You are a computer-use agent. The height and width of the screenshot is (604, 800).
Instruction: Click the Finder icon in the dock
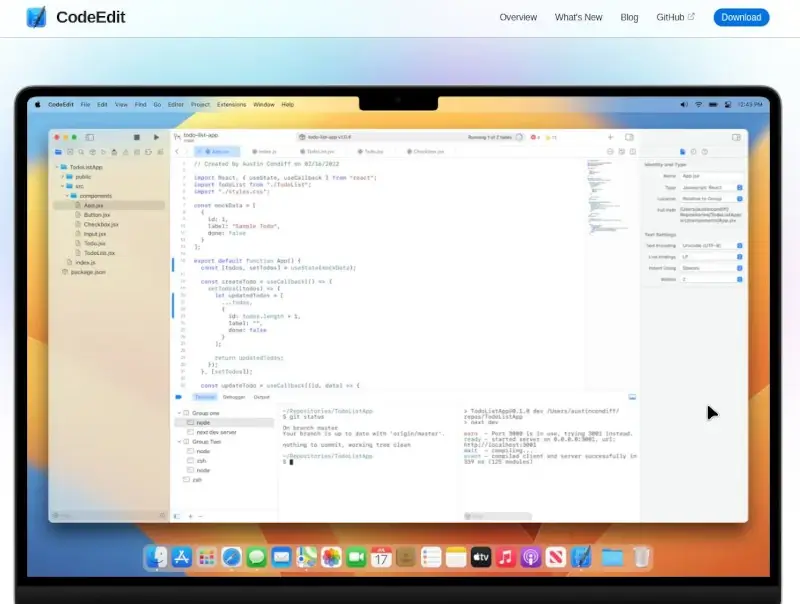[x=156, y=557]
